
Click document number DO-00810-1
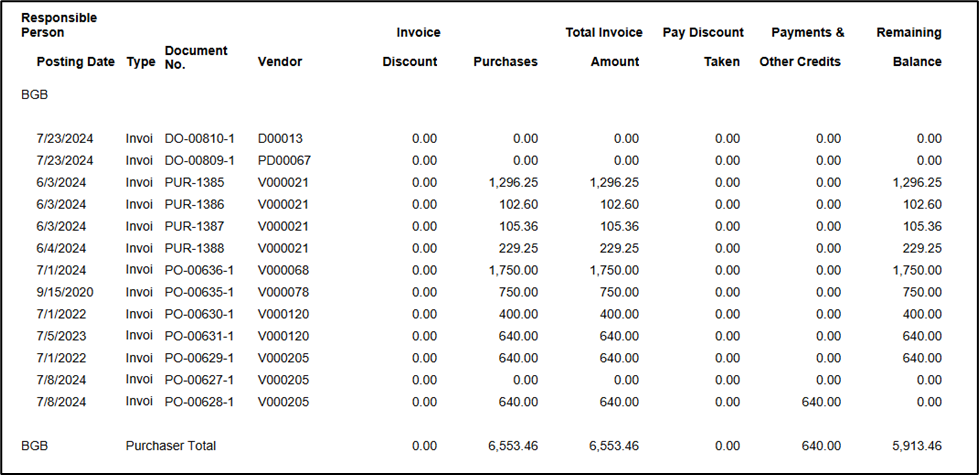[200, 139]
